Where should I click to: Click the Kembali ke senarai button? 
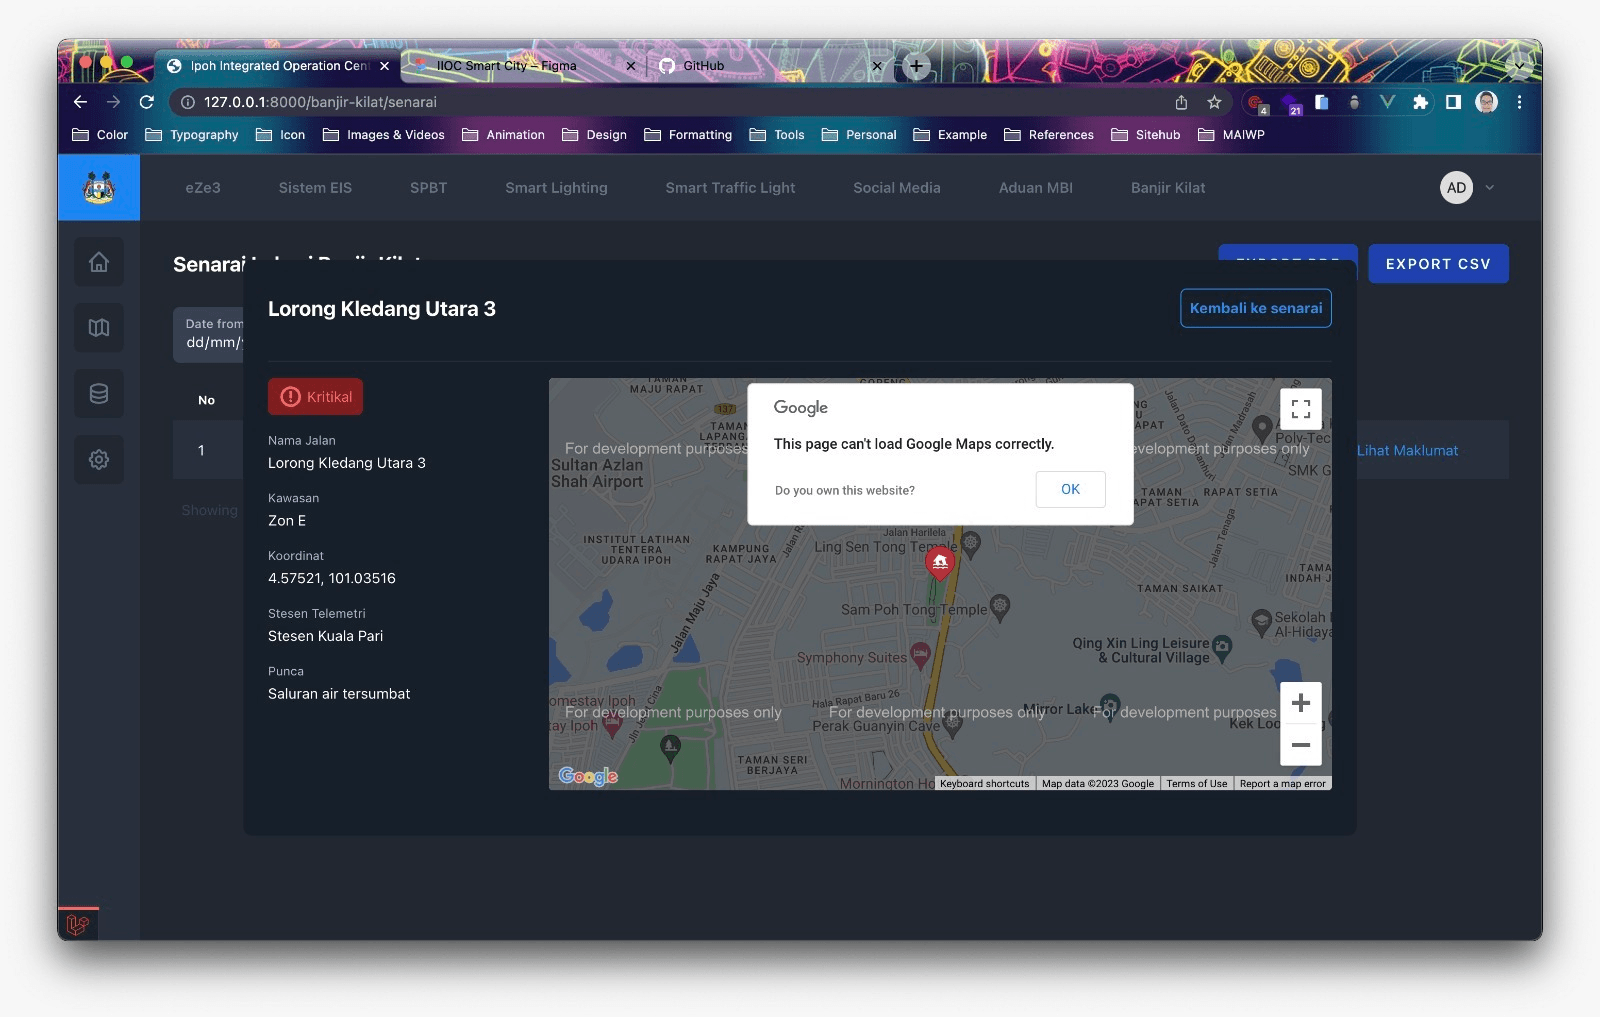pos(1255,308)
